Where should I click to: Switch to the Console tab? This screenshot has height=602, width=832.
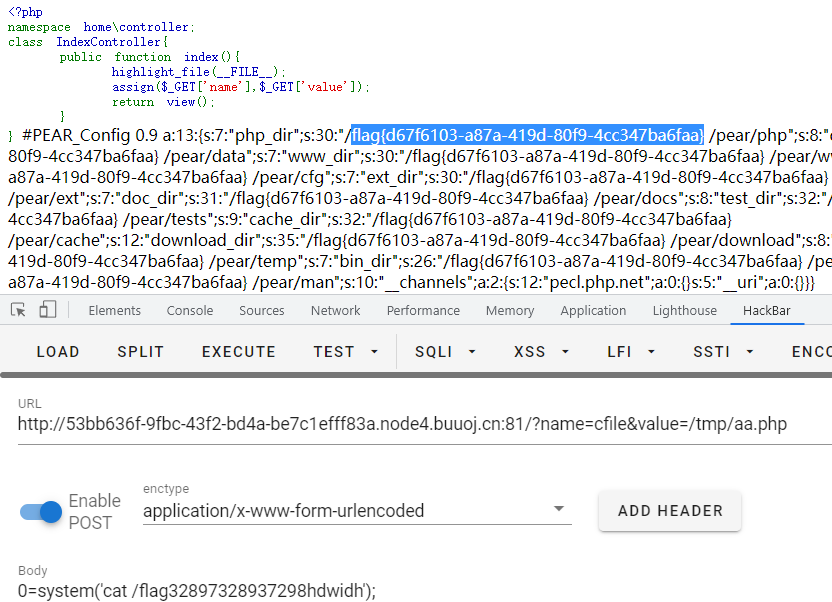point(190,310)
